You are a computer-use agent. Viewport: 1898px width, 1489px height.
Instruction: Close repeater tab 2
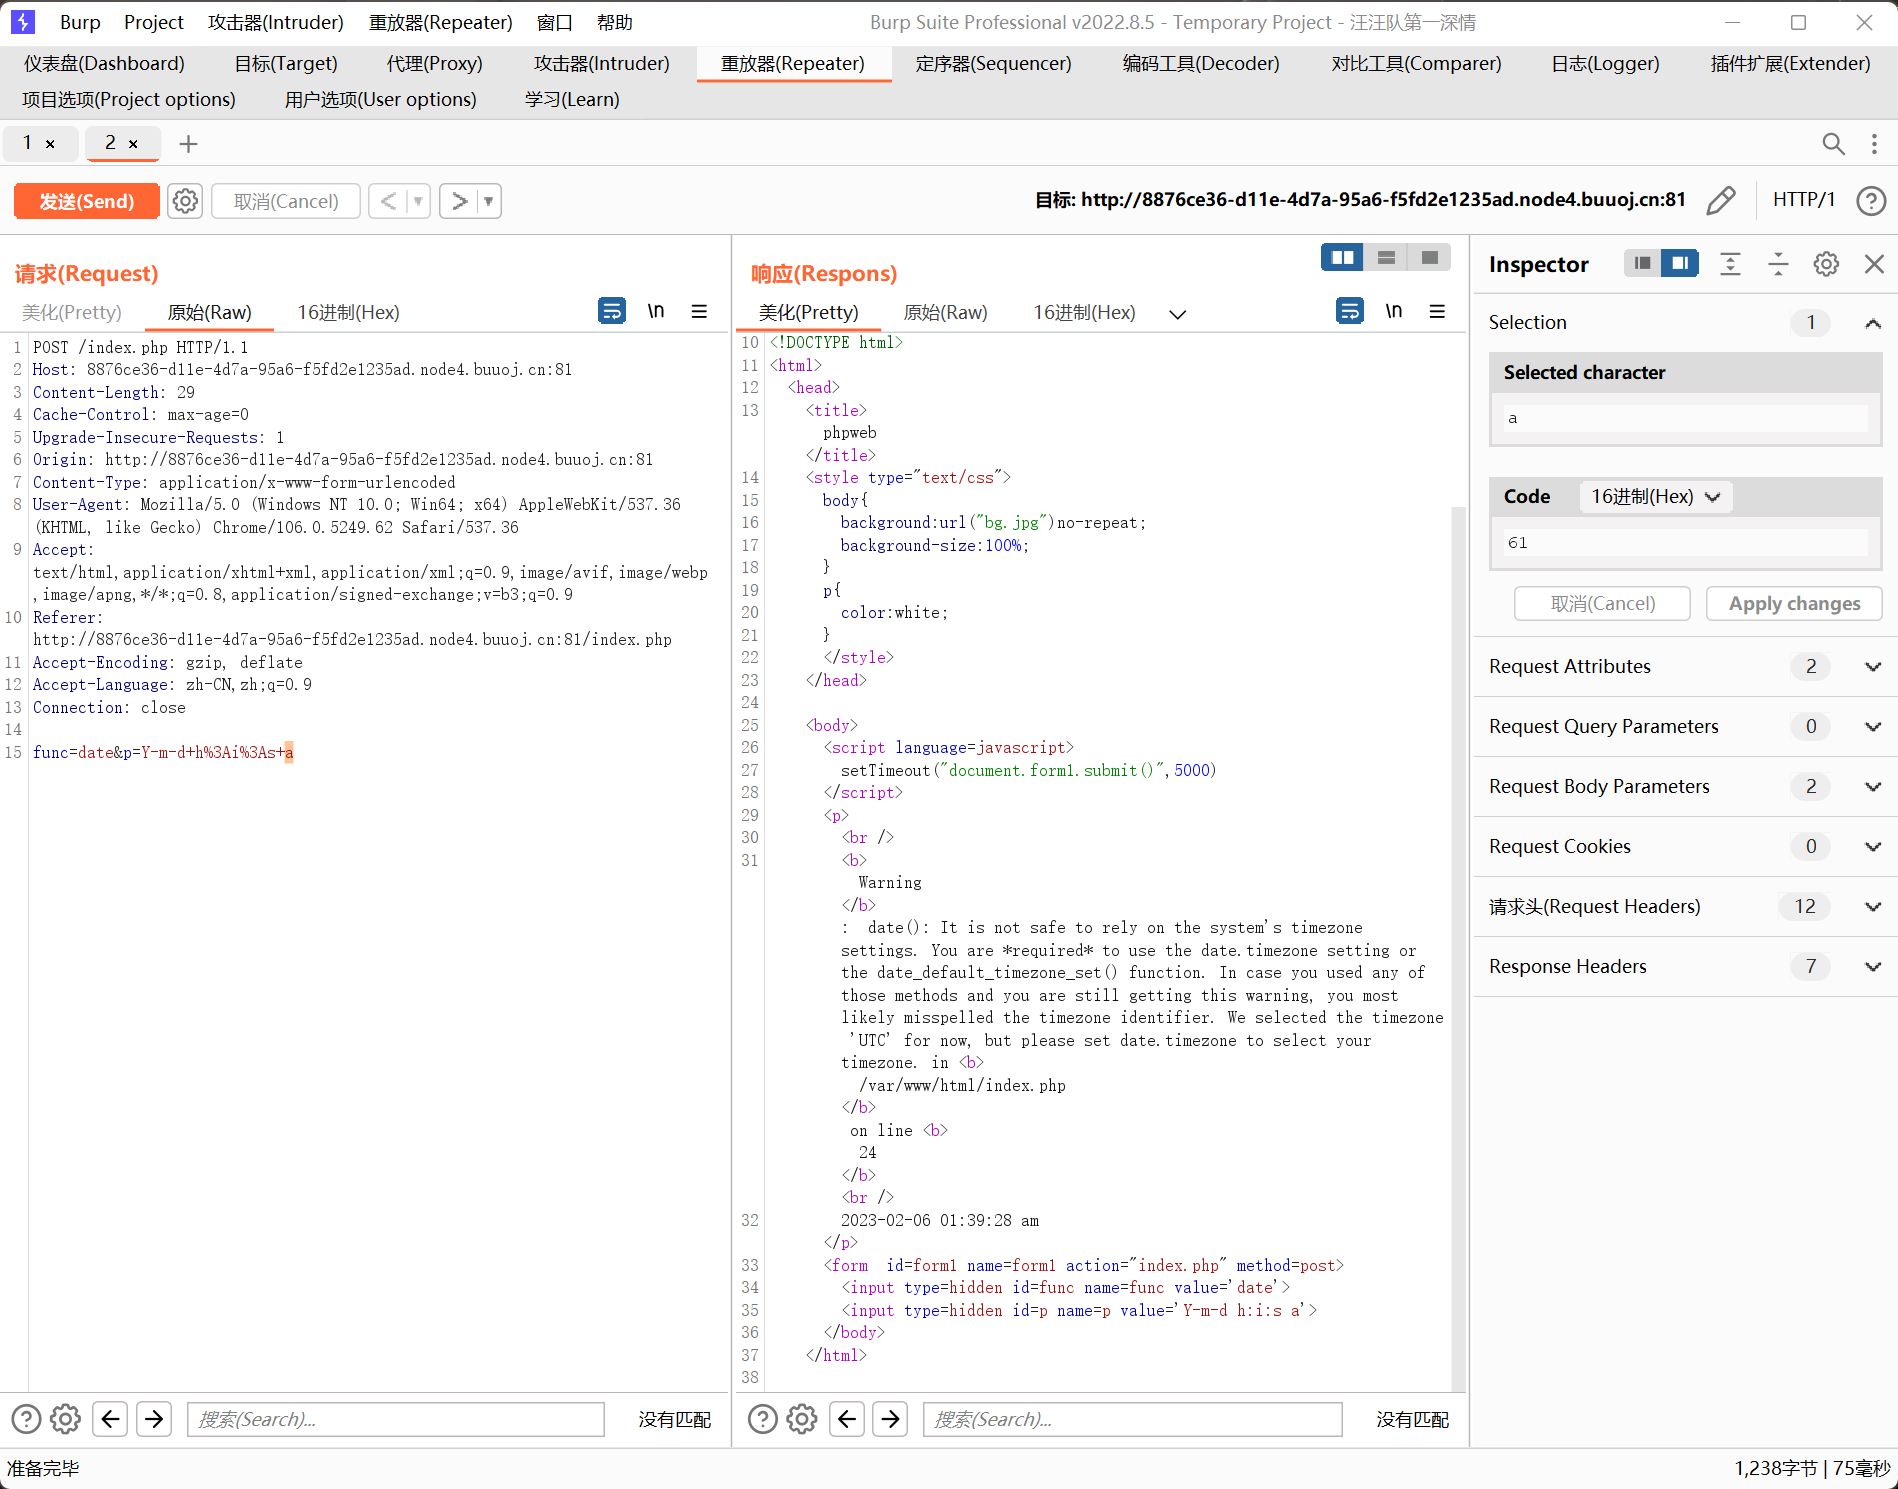point(133,144)
